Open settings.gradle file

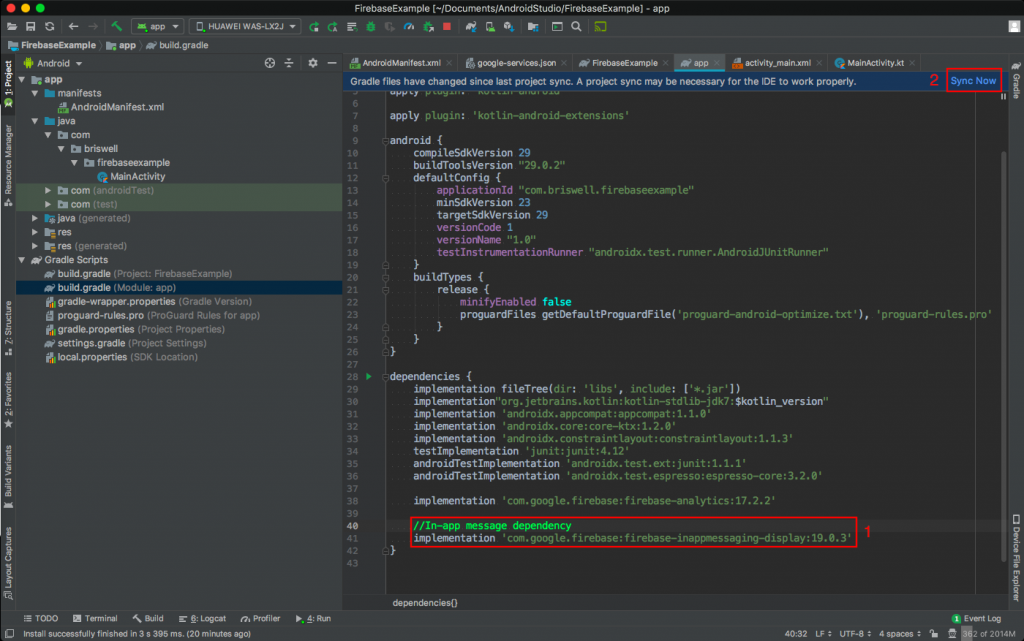[x=131, y=343]
